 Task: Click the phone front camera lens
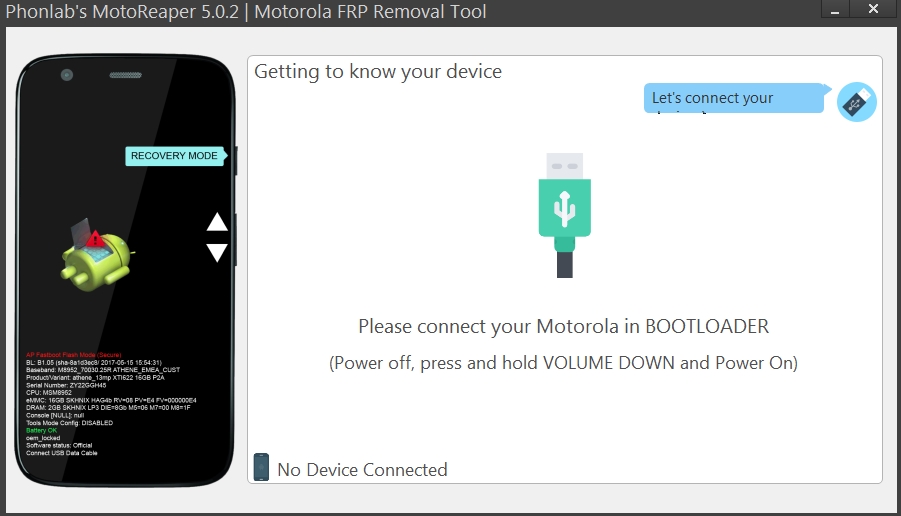click(x=67, y=75)
